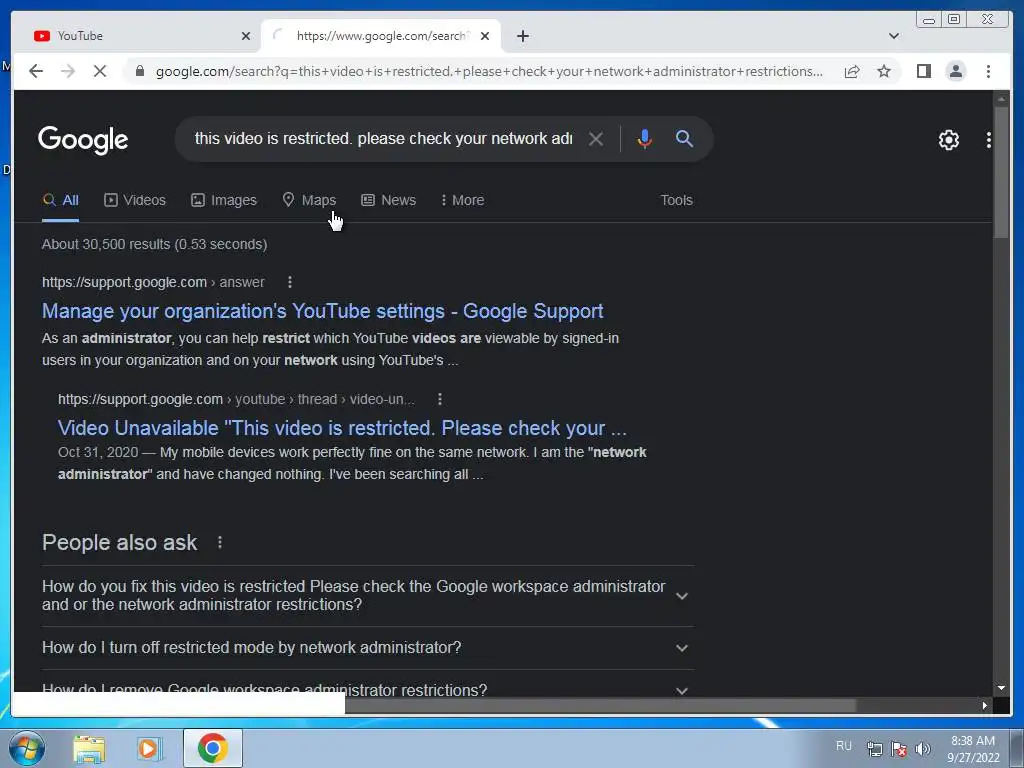
Task: Switch to News results
Action: pyautogui.click(x=389, y=200)
